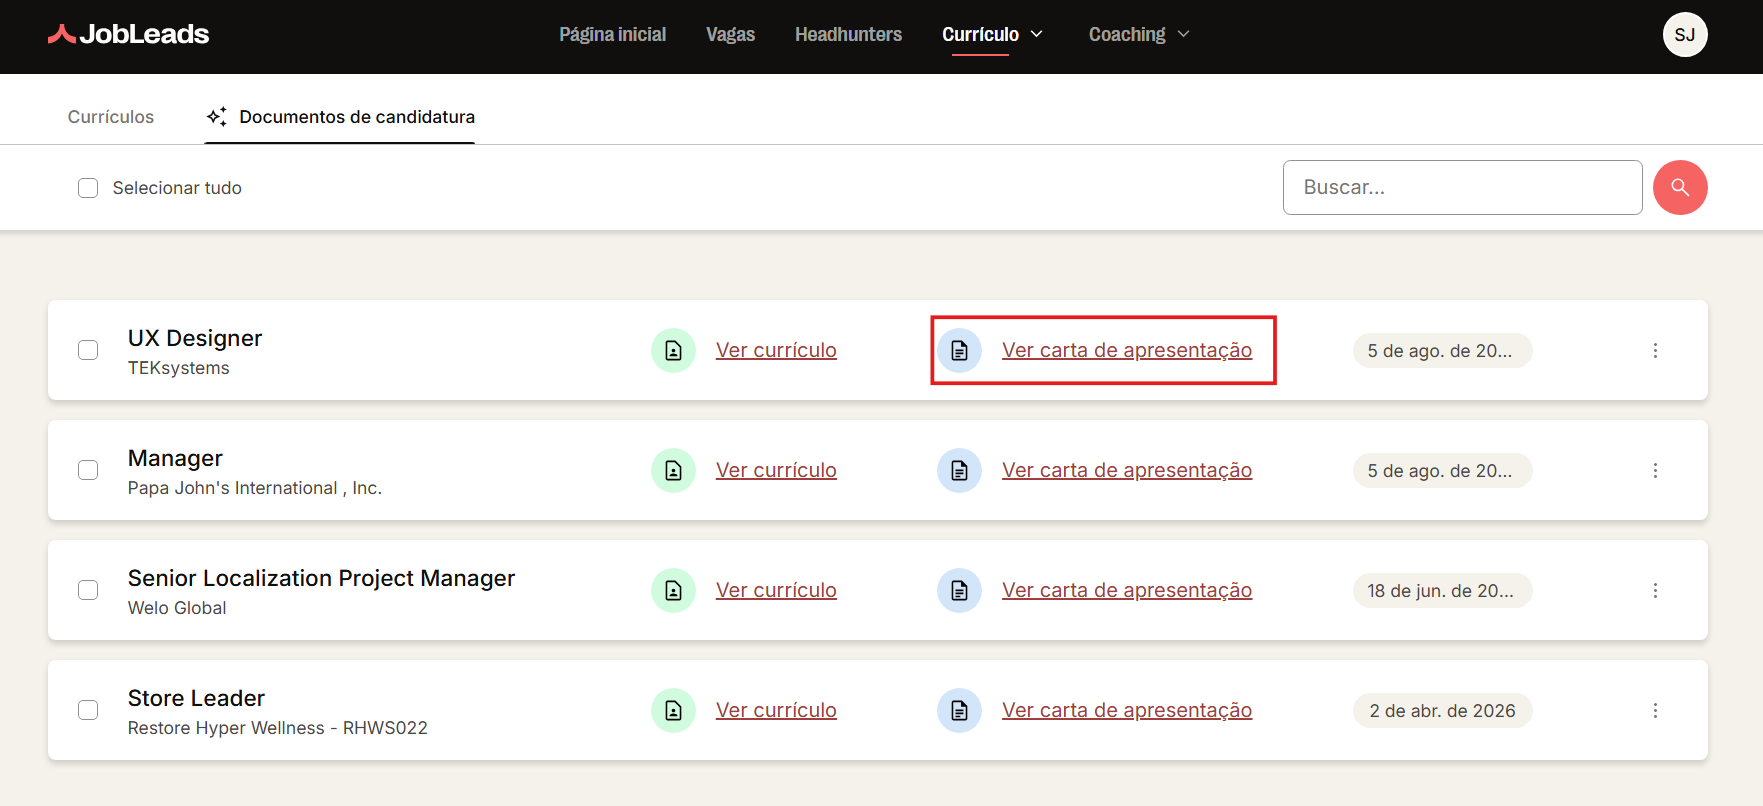This screenshot has height=806, width=1763.
Task: Tick the UX Designer row checkbox
Action: pyautogui.click(x=88, y=350)
